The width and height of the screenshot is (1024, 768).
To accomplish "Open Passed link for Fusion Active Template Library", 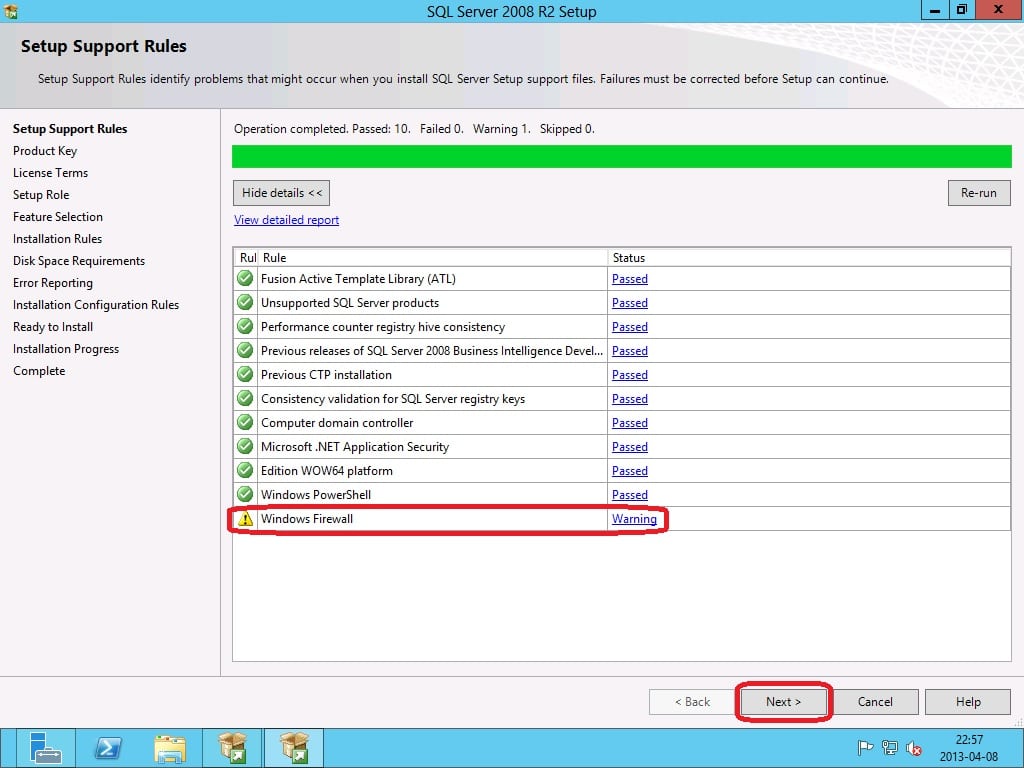I will (630, 279).
